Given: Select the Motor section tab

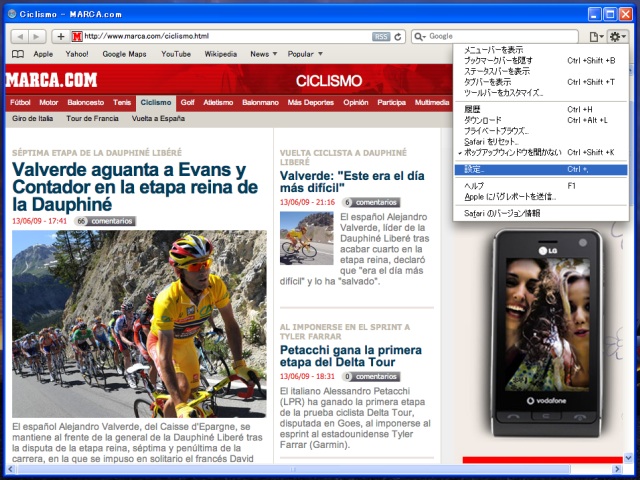Looking at the screenshot, I should point(49,102).
